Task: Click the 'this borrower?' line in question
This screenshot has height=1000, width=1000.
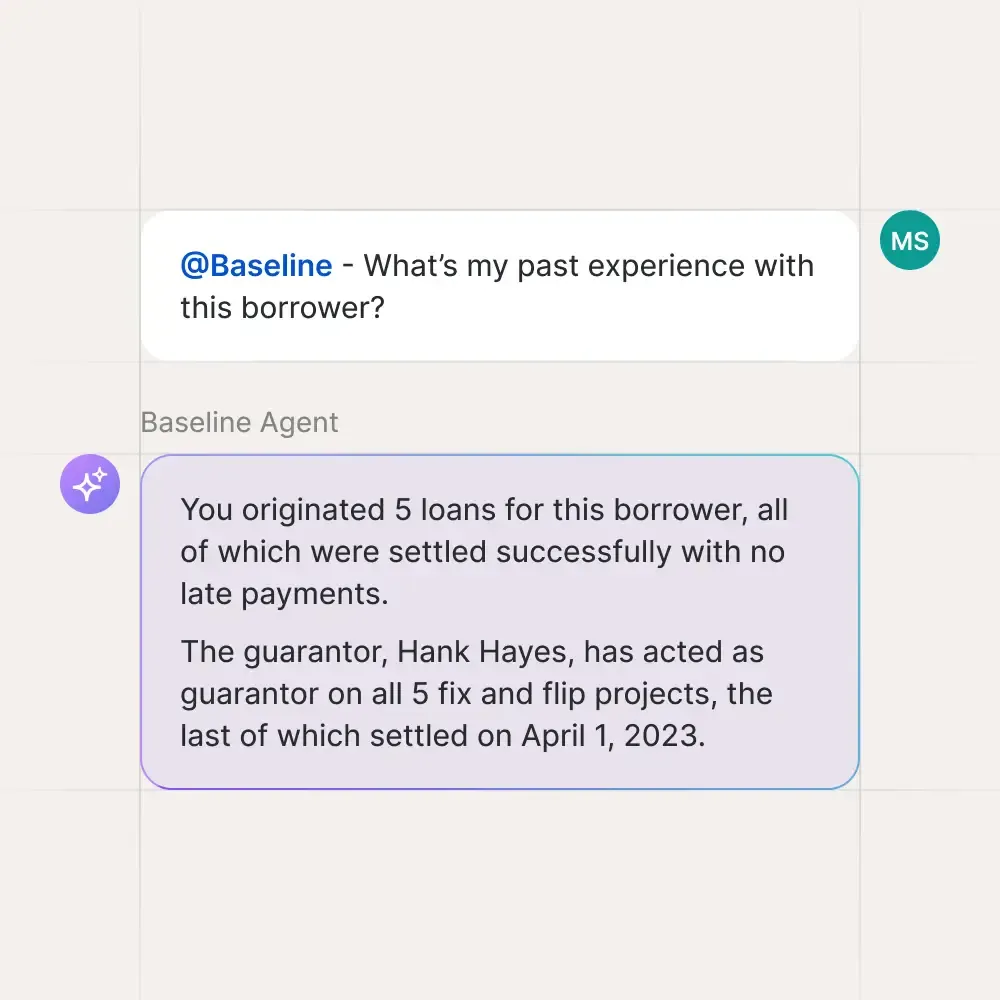Action: click(282, 307)
